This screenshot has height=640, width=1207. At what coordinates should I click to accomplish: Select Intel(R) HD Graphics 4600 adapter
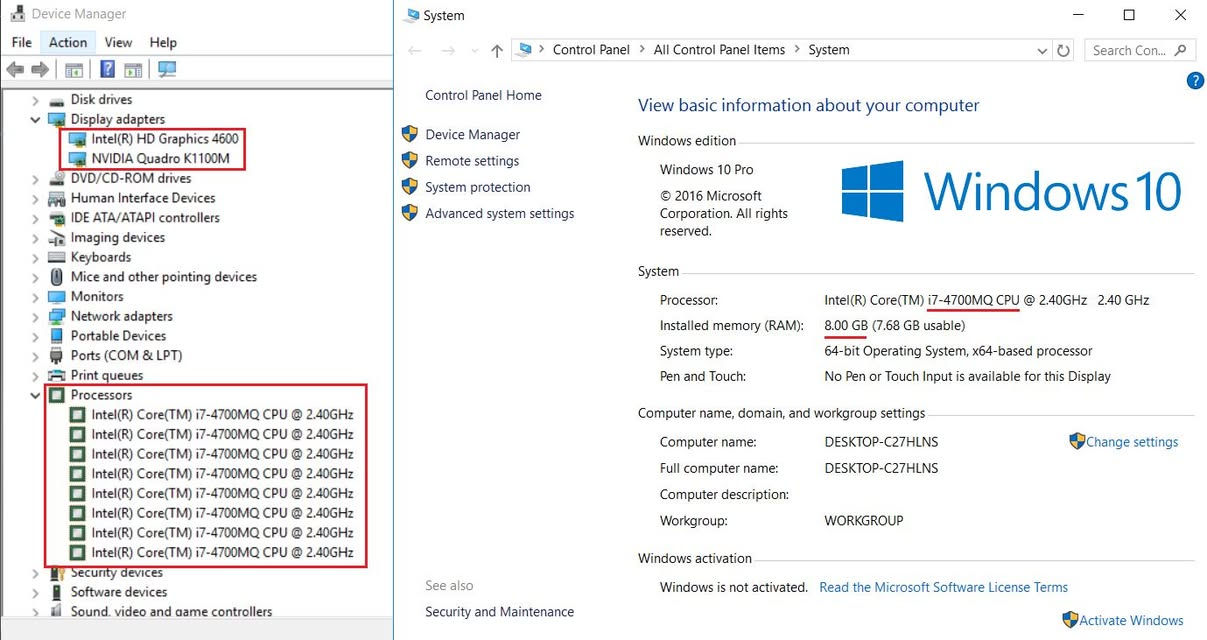pos(164,139)
